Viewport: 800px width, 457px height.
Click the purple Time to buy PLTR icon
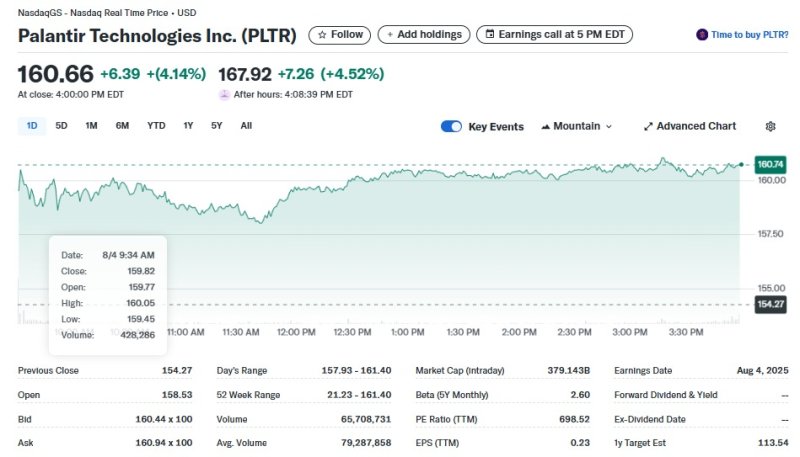pos(702,35)
